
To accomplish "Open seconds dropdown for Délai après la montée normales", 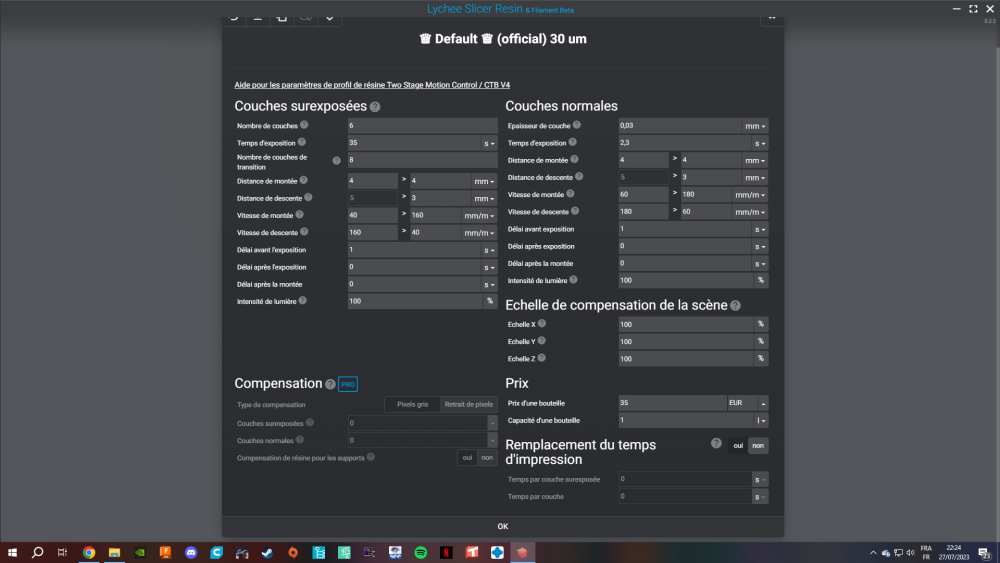I will [x=760, y=264].
